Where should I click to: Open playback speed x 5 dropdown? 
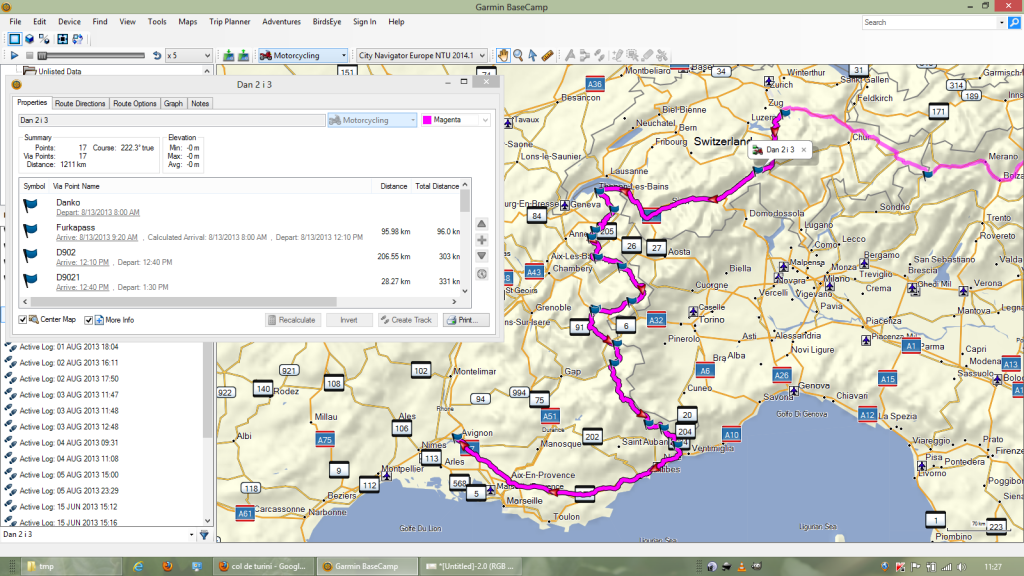(188, 56)
